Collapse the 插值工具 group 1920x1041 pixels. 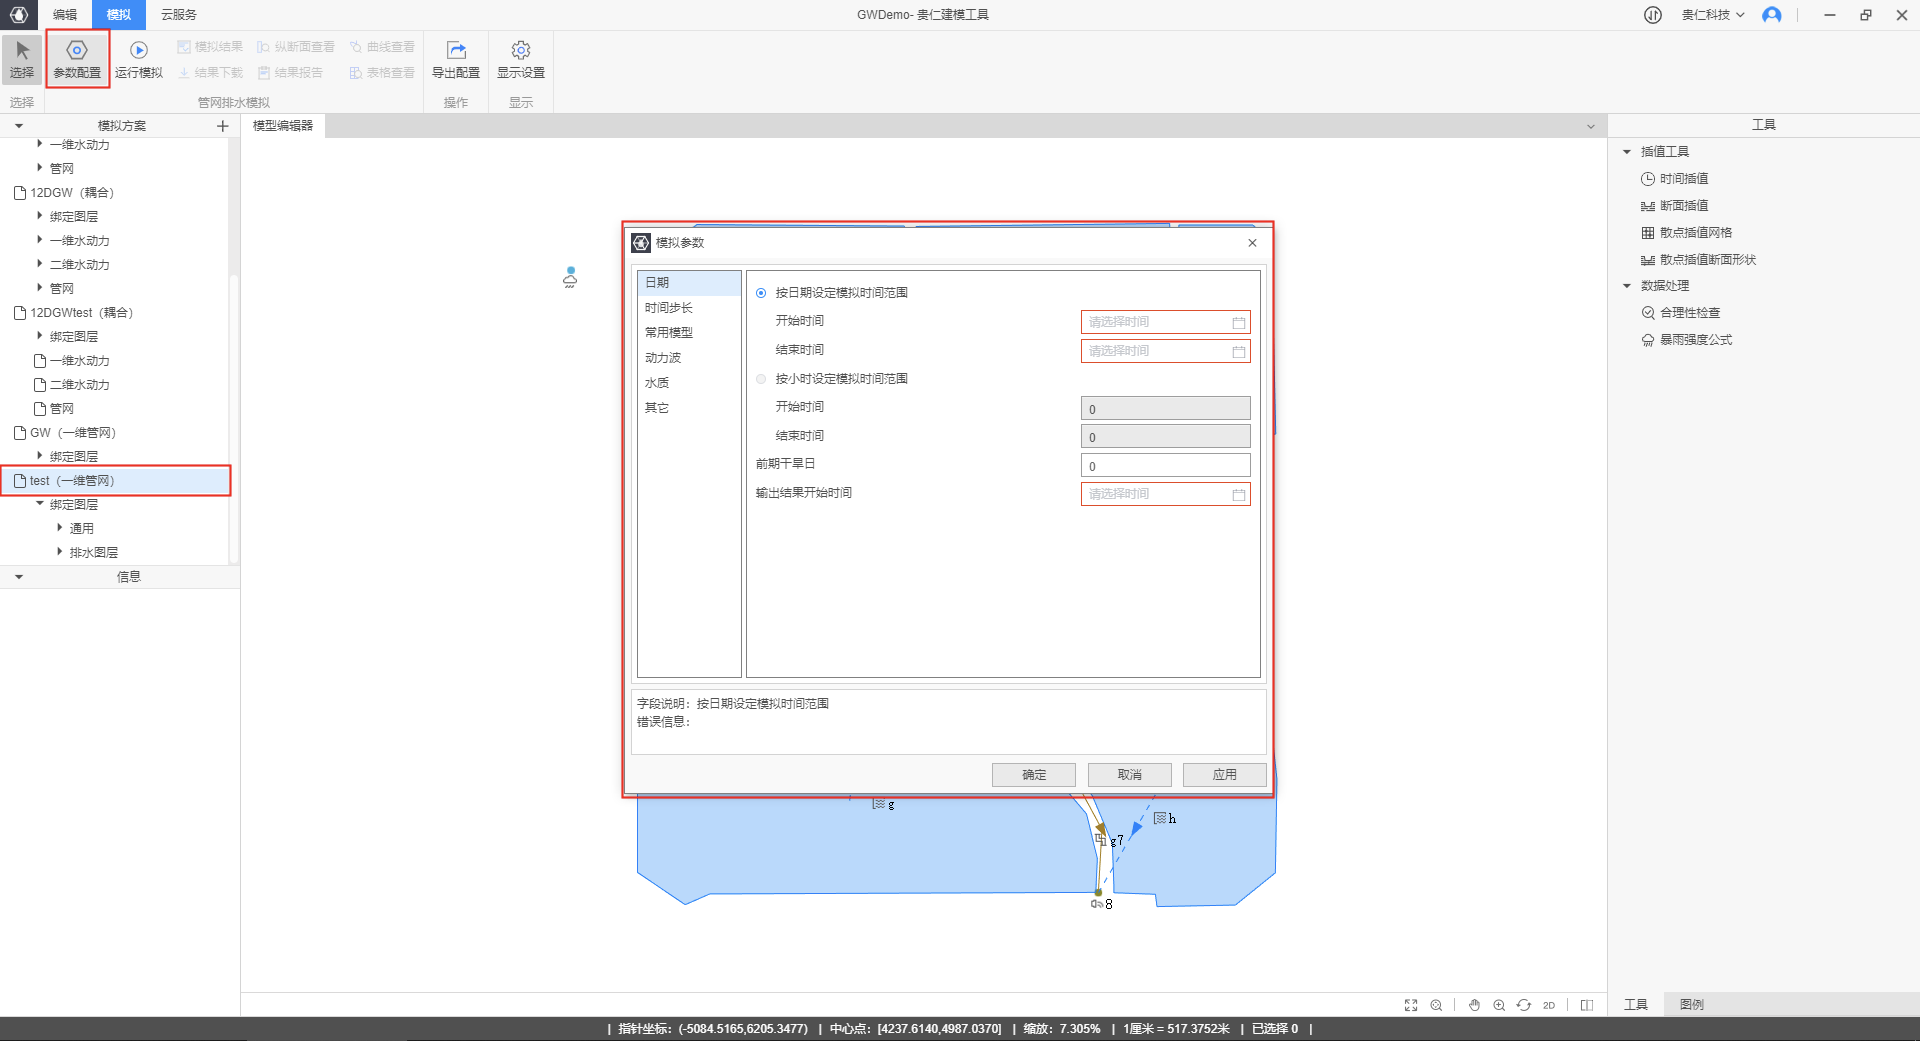pyautogui.click(x=1627, y=152)
